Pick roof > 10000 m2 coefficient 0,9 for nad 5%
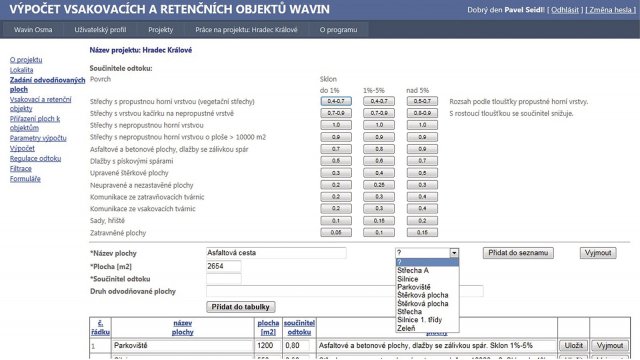 [x=422, y=137]
